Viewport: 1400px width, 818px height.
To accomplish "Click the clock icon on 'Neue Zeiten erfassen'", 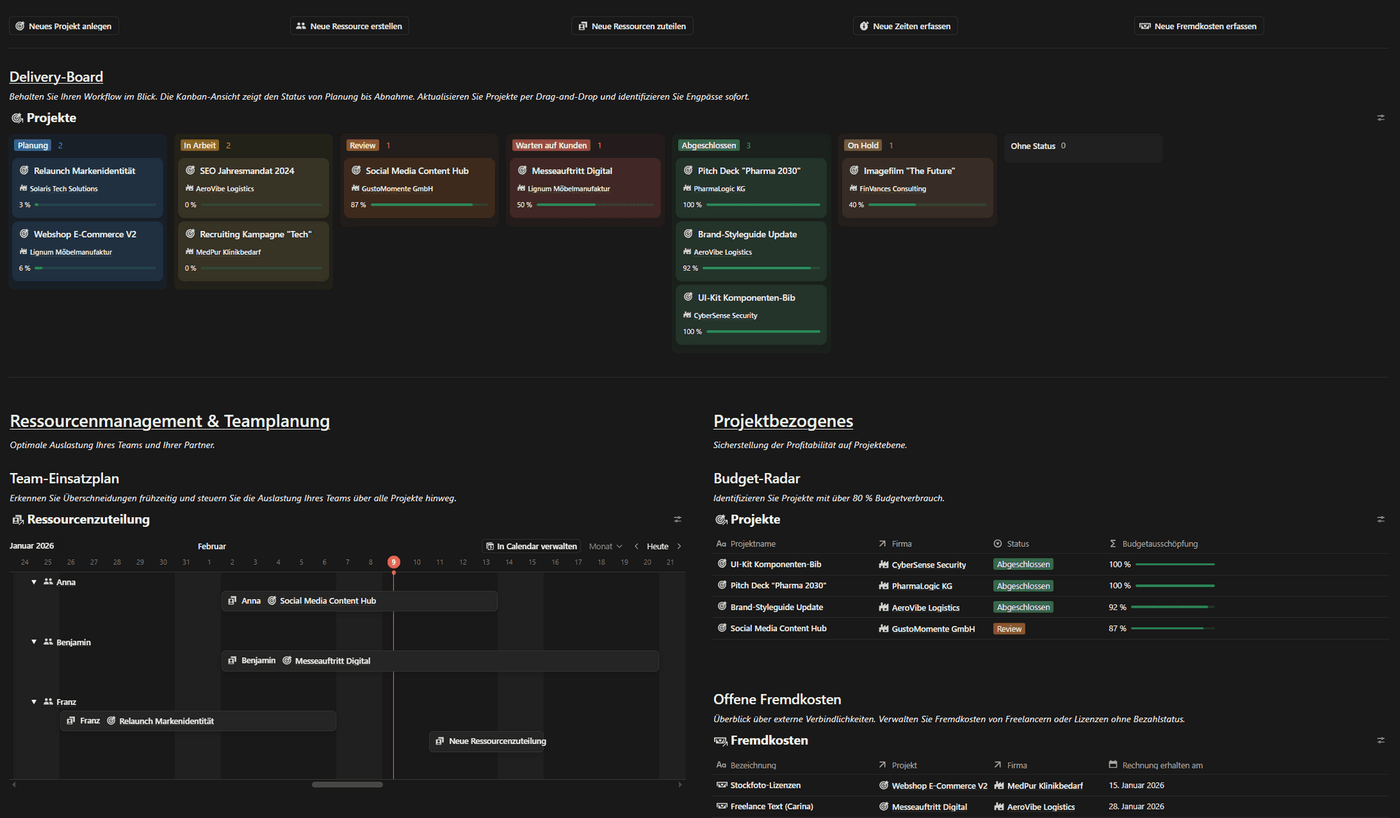I will coord(863,26).
